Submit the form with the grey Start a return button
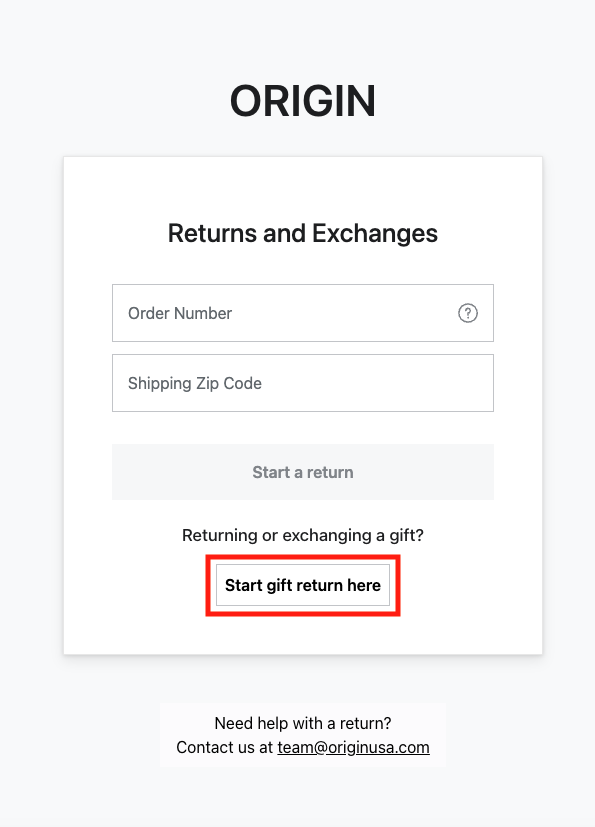The height and width of the screenshot is (827, 595). (x=303, y=472)
